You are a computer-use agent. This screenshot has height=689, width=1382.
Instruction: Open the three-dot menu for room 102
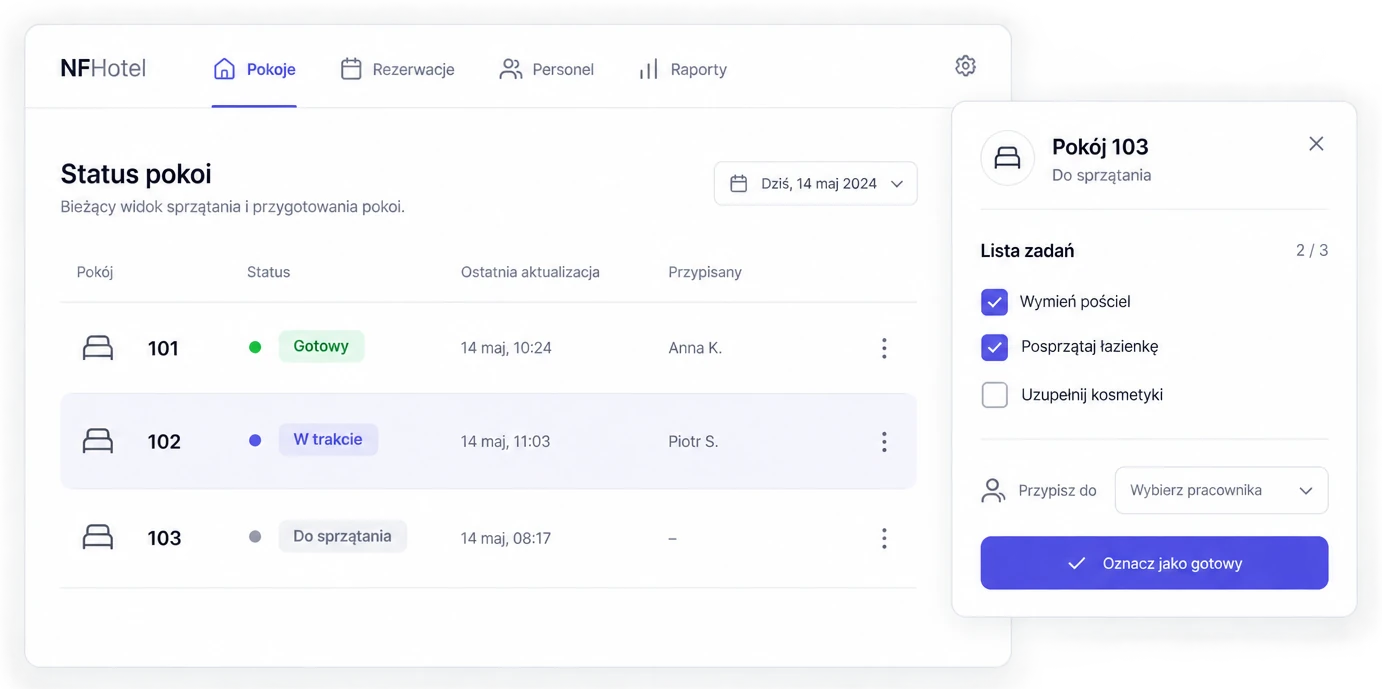[x=884, y=442]
